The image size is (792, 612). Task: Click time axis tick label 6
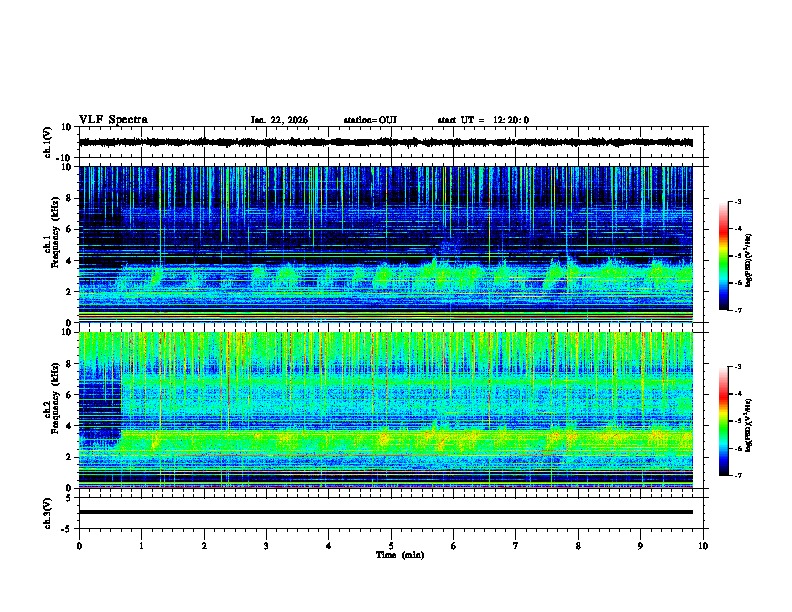point(454,546)
